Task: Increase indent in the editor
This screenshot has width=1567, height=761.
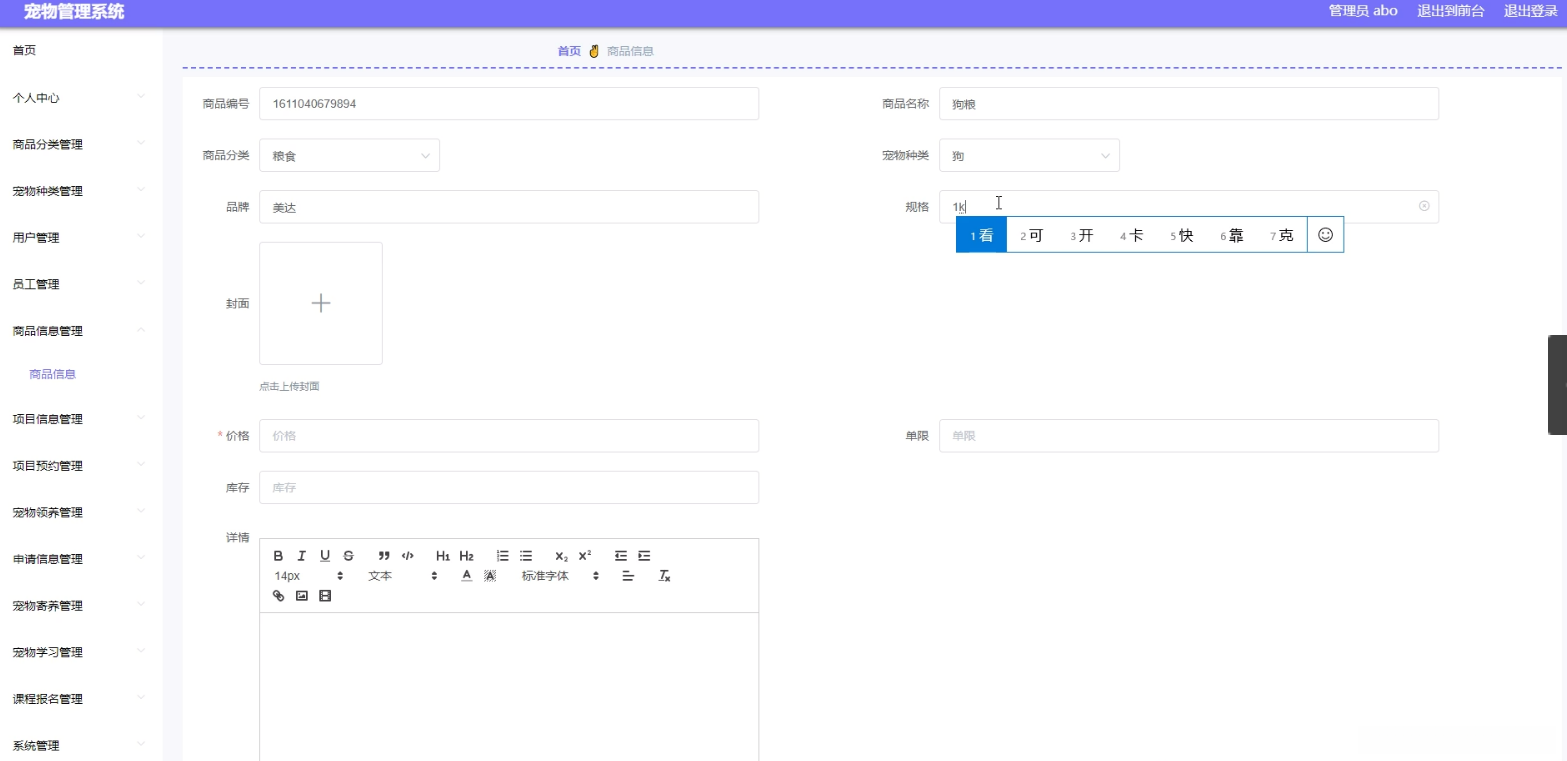Action: [x=644, y=556]
